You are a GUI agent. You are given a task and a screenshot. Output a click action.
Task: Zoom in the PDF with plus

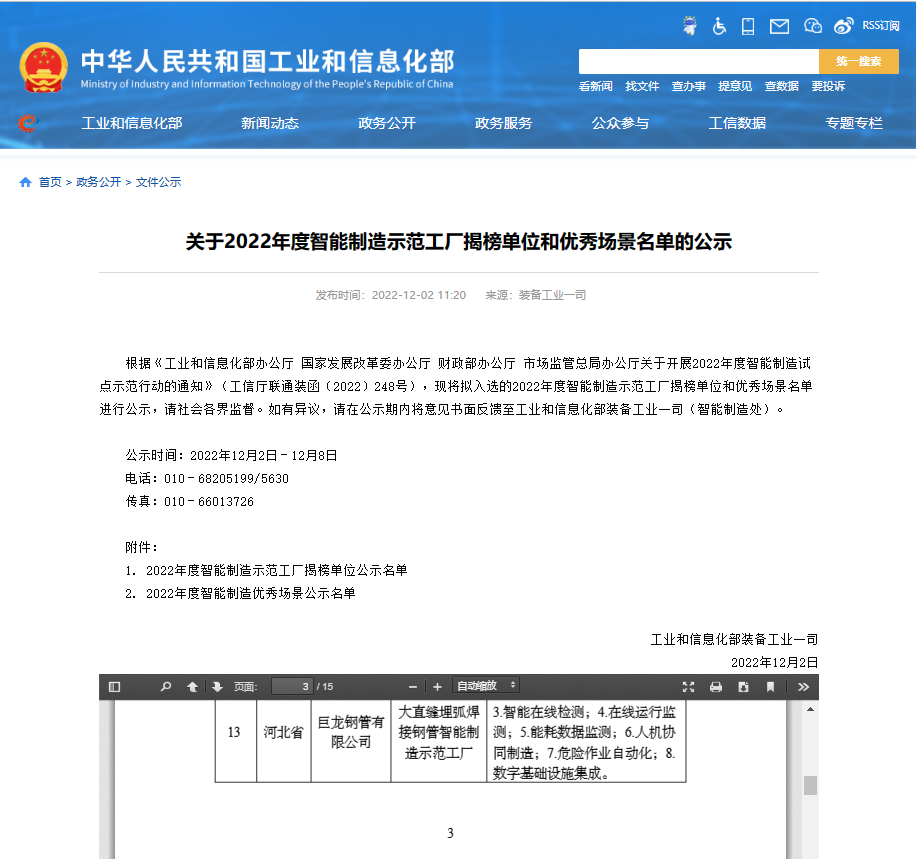click(437, 687)
